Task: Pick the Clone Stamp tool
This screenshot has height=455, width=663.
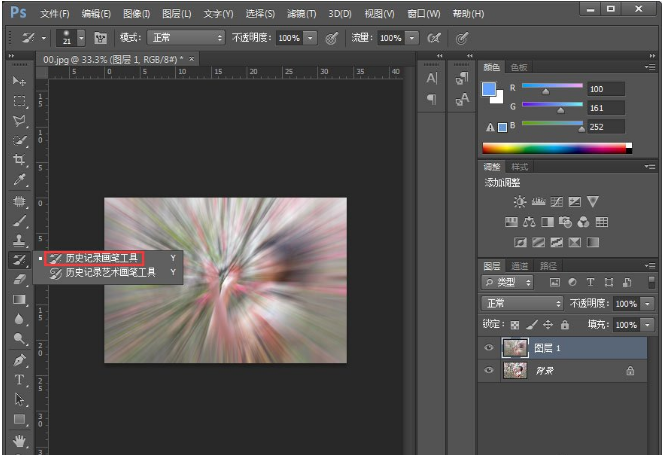Action: click(19, 240)
